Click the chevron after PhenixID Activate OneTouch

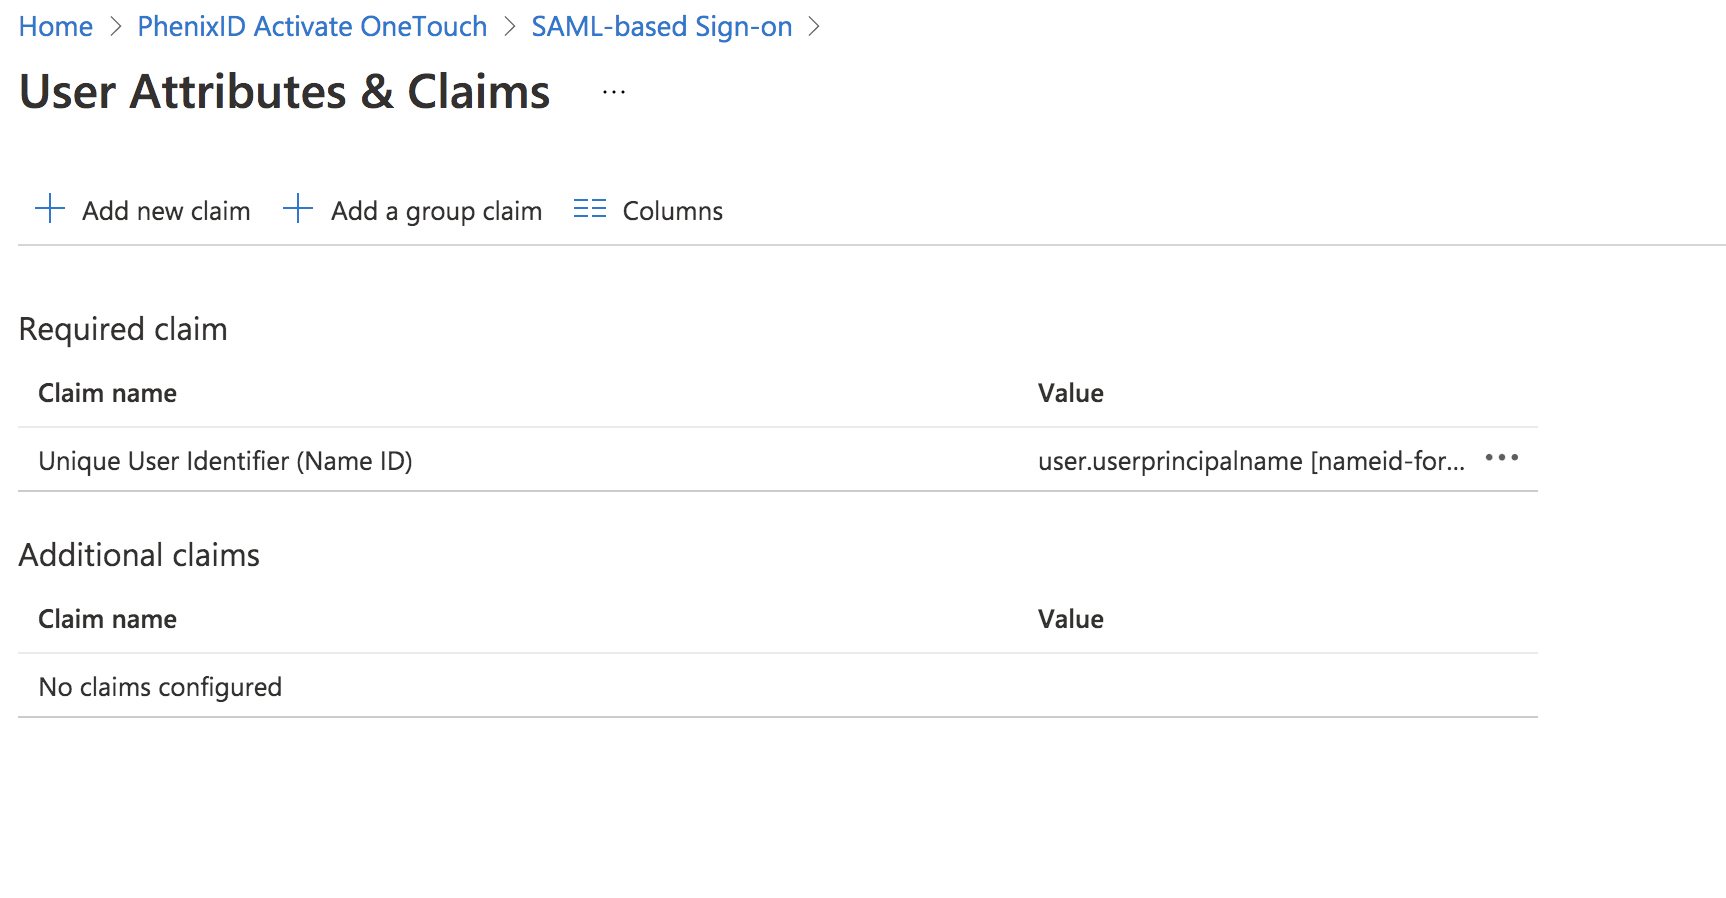click(510, 27)
